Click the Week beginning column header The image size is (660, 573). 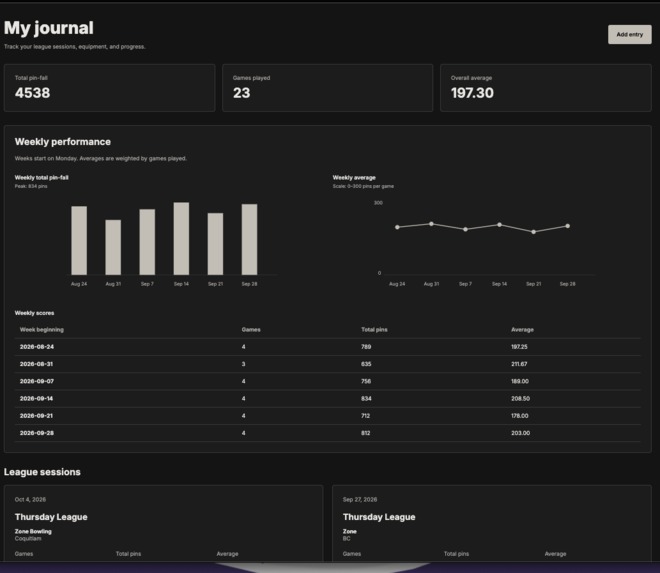42,330
